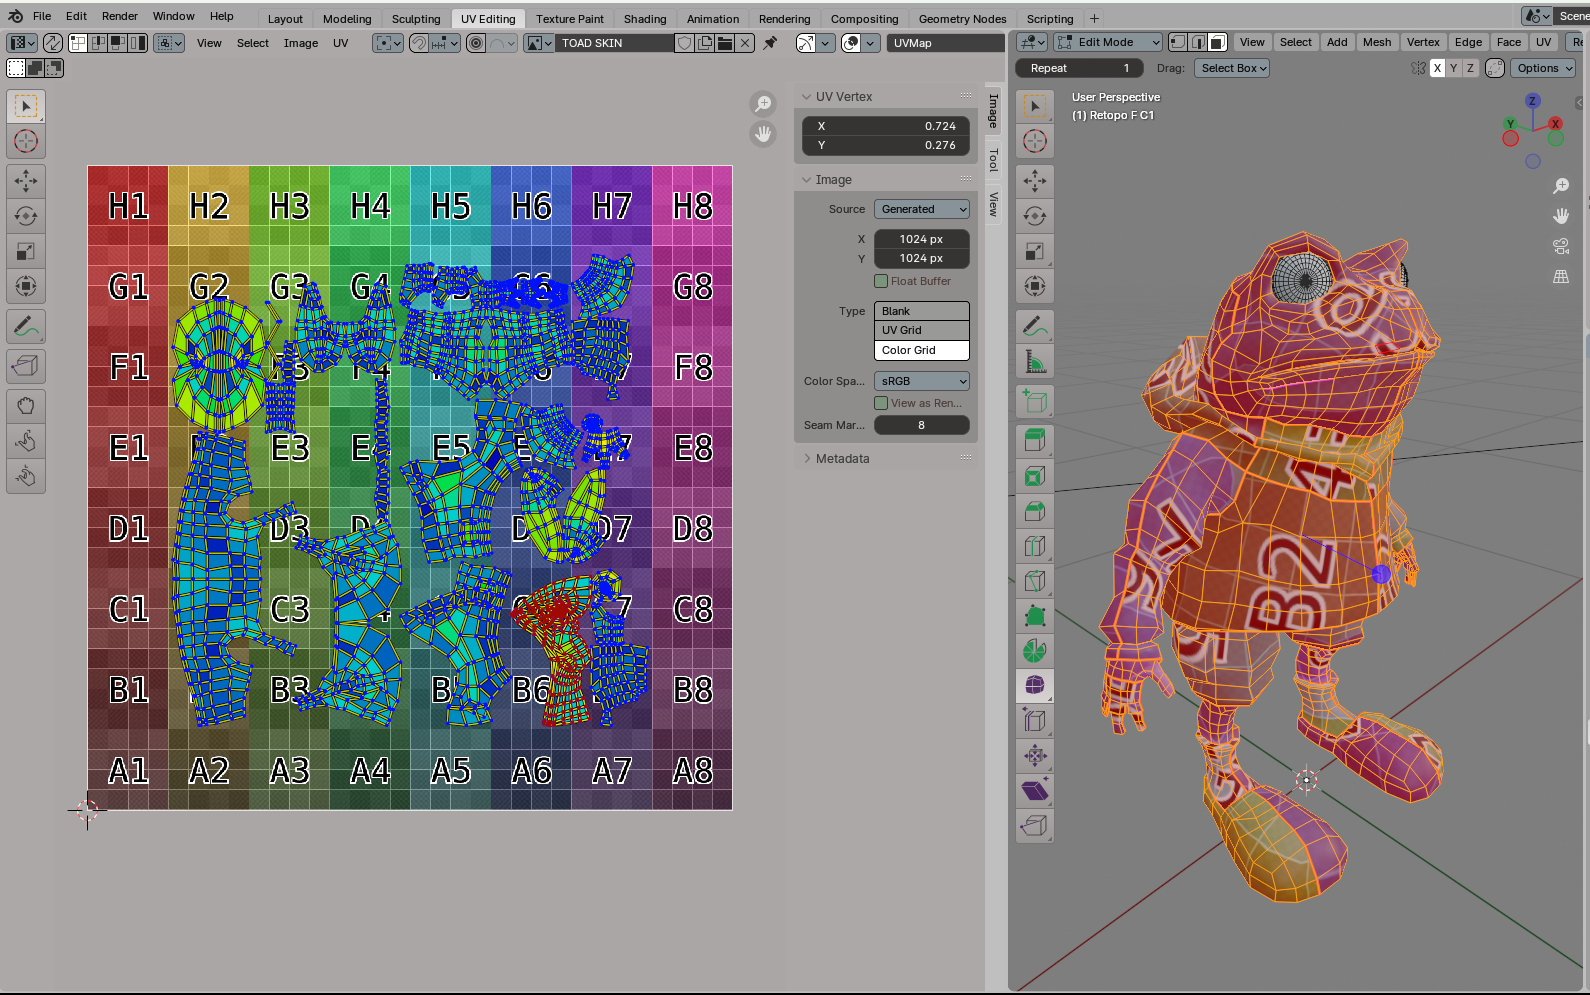Viewport: 1590px width, 995px height.
Task: Select the Inset Faces tool
Action: coord(1035,476)
